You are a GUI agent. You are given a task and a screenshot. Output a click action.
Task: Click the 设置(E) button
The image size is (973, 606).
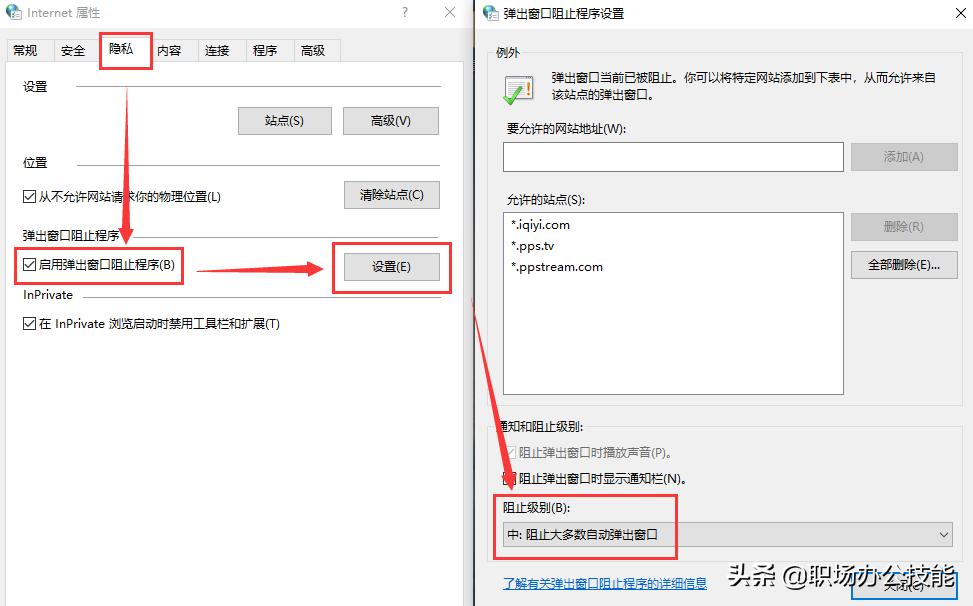point(390,267)
